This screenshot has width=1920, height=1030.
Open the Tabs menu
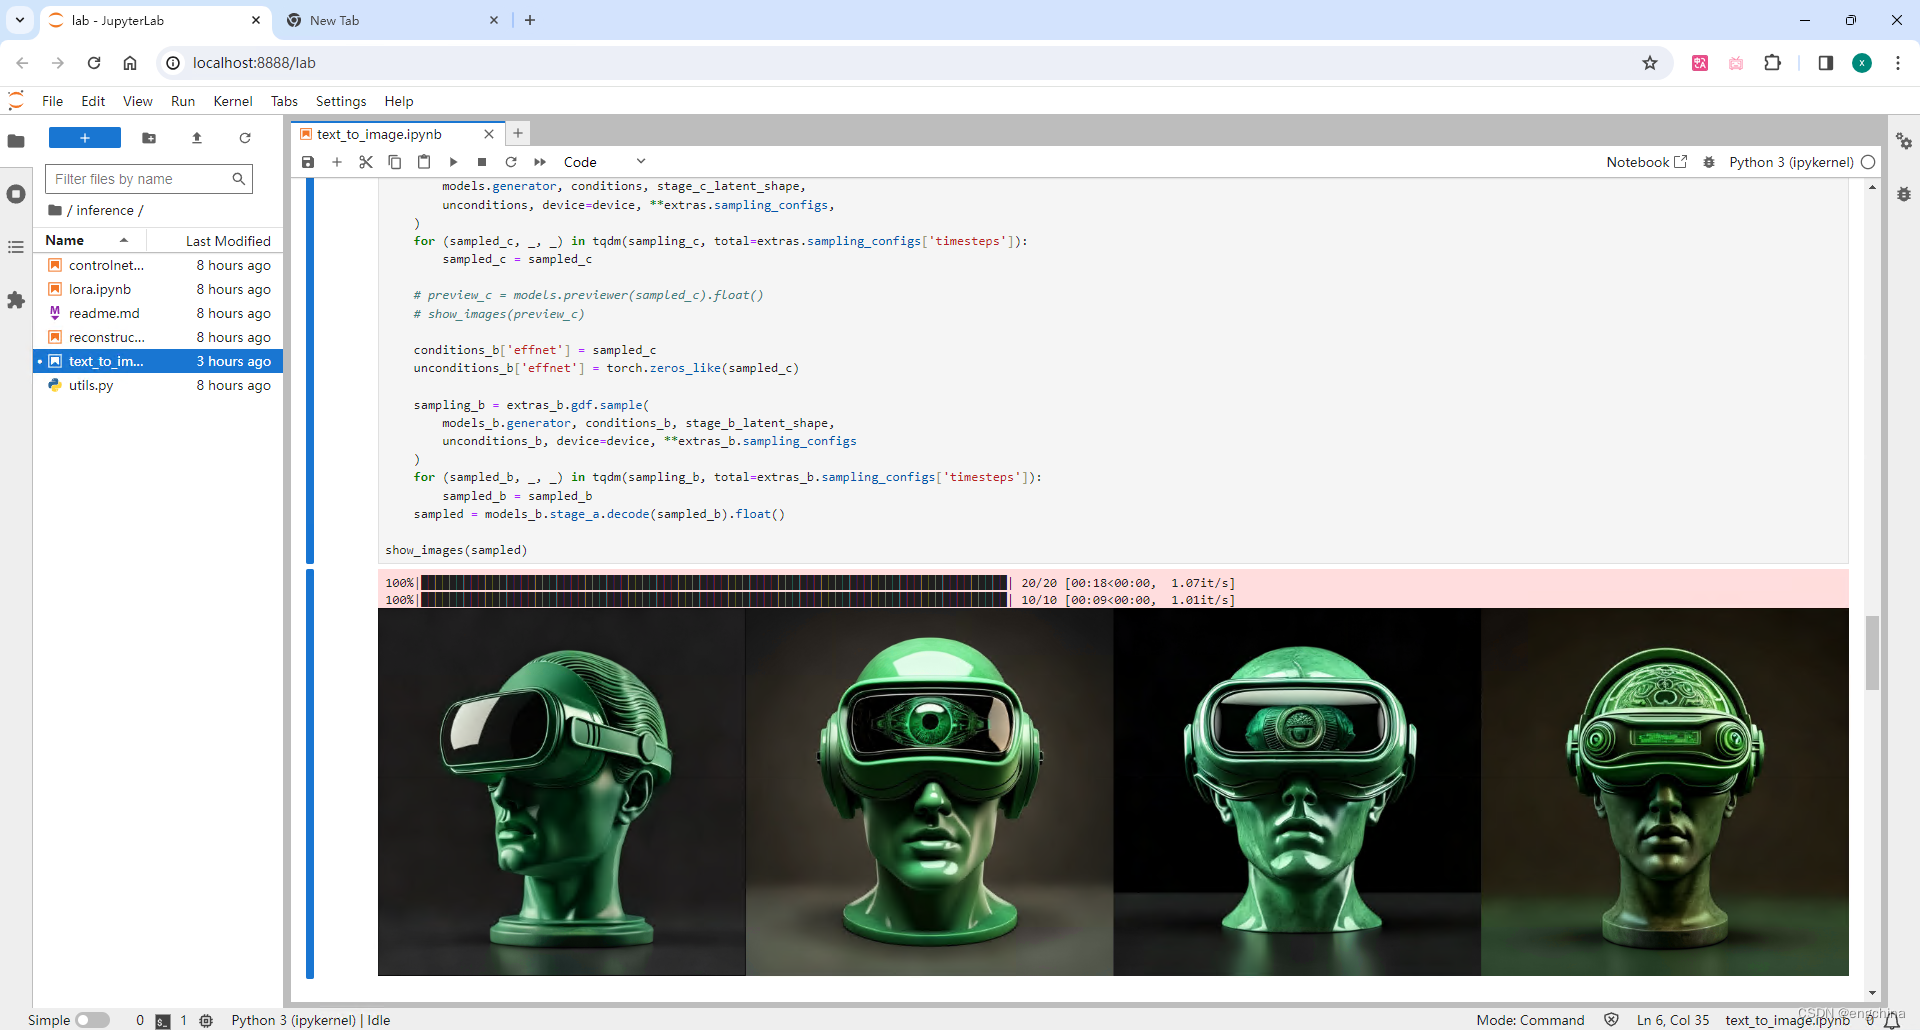[x=284, y=101]
